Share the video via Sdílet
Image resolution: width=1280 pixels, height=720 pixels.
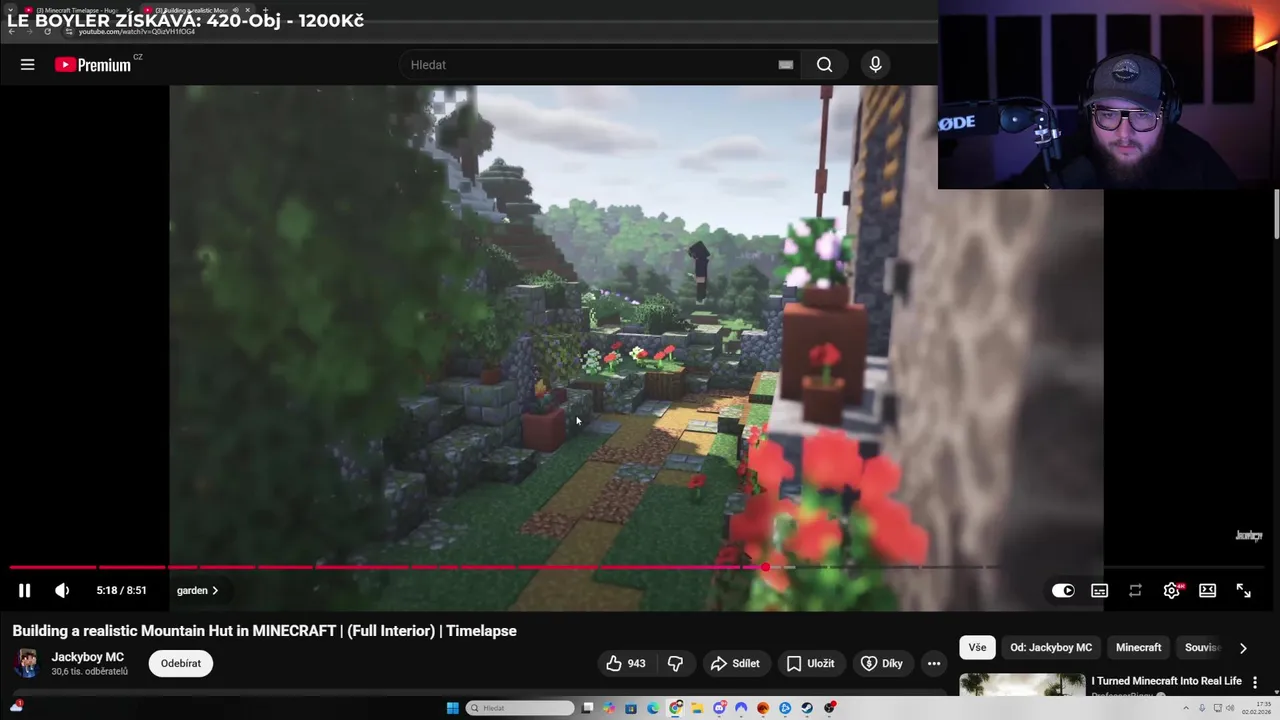[x=735, y=663]
